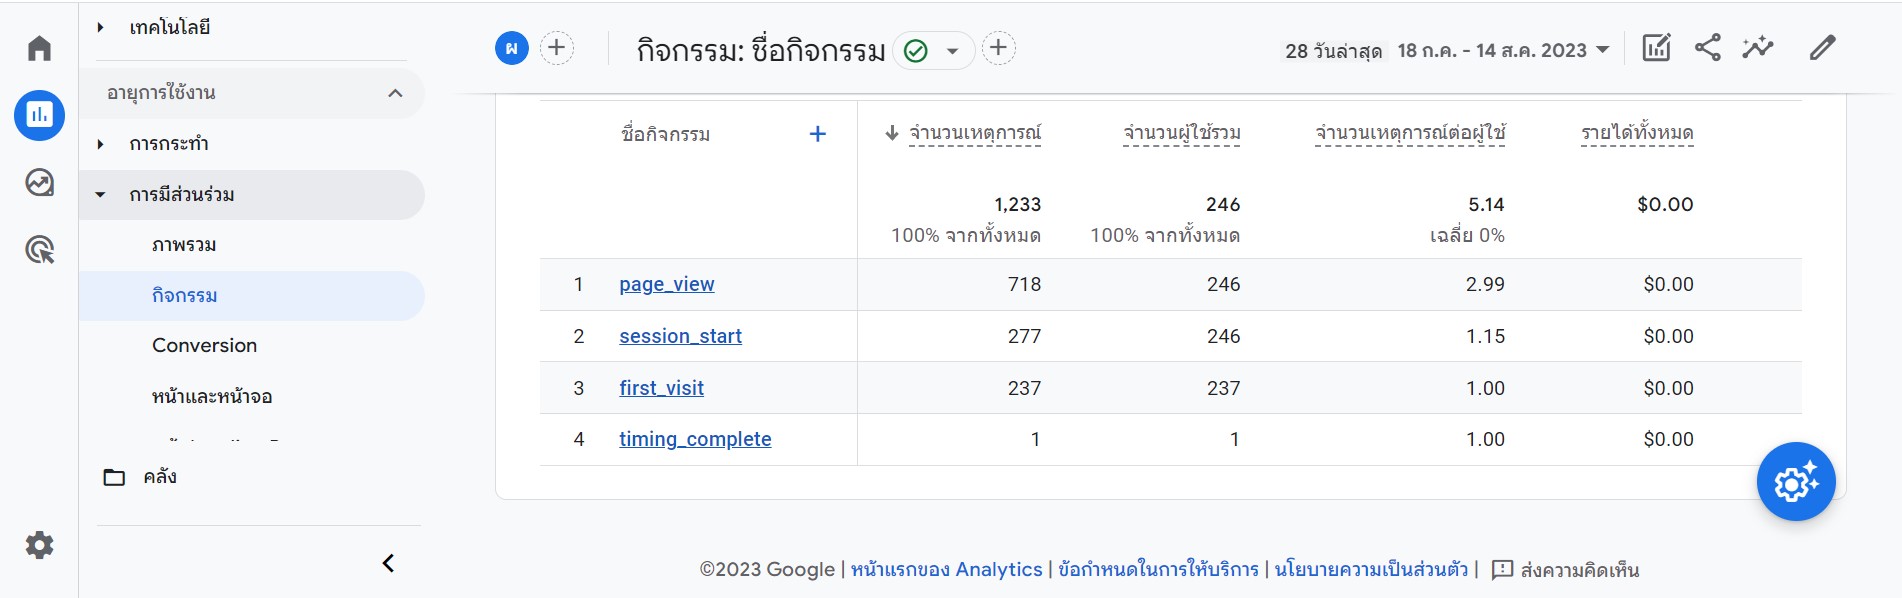Open the Insights sparkline icon
This screenshot has height=598, width=1902.
click(1757, 48)
